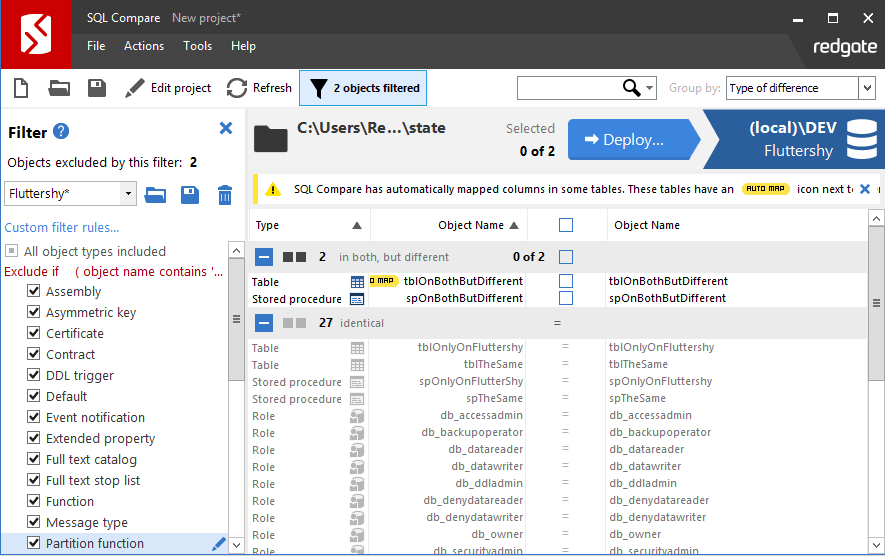
Task: Click the AUTO MAP badge in the warning bar
Action: [x=765, y=189]
